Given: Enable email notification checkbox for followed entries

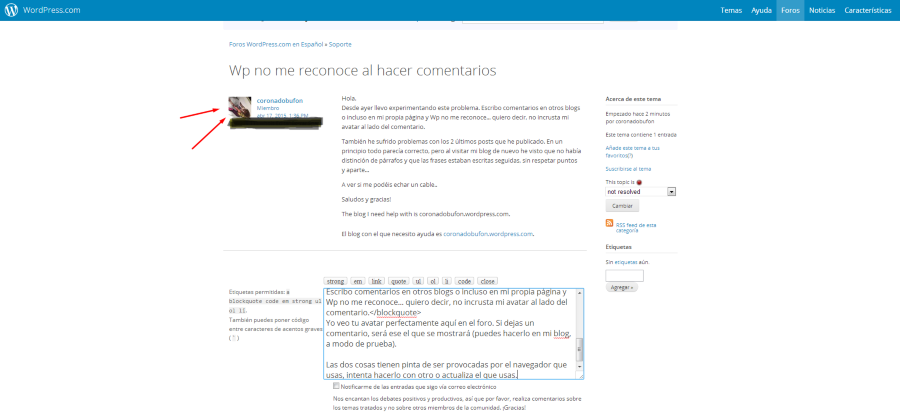Looking at the screenshot, I should point(337,385).
